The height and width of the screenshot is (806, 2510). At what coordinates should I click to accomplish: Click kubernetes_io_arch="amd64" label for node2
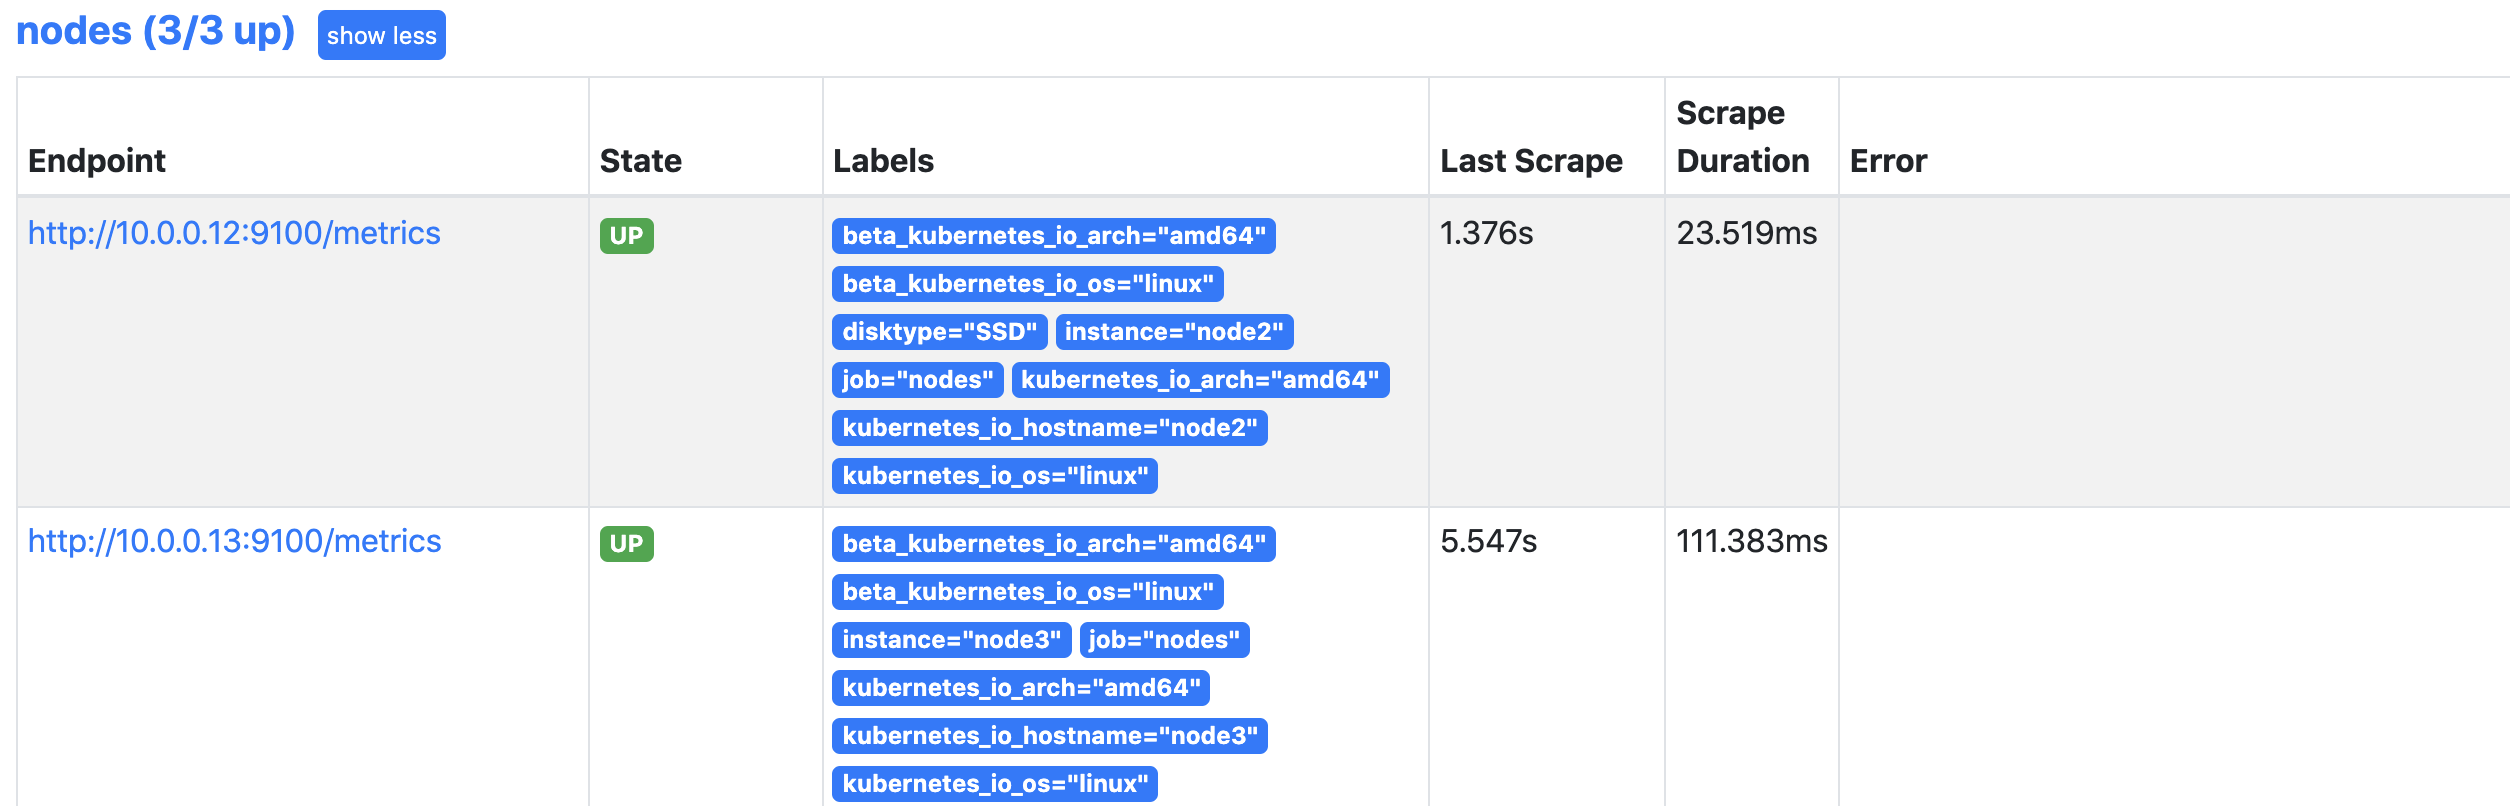click(x=1199, y=380)
